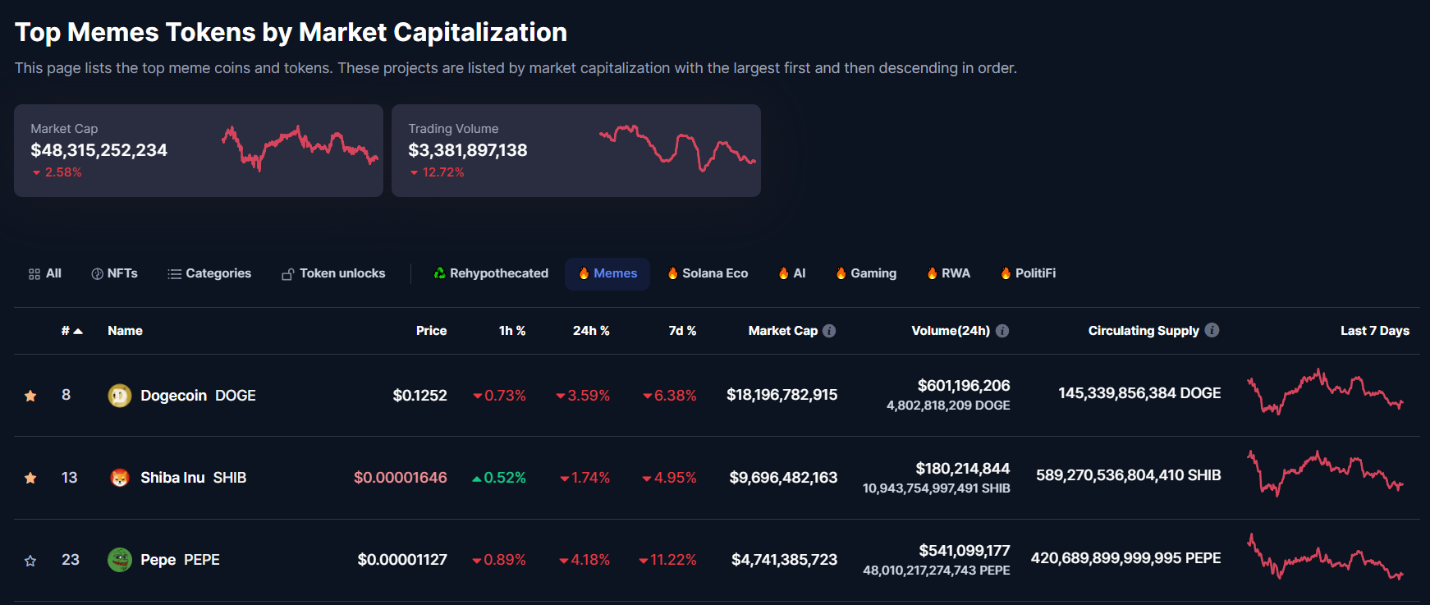
Task: Select the NFTs tab
Action: coord(114,273)
